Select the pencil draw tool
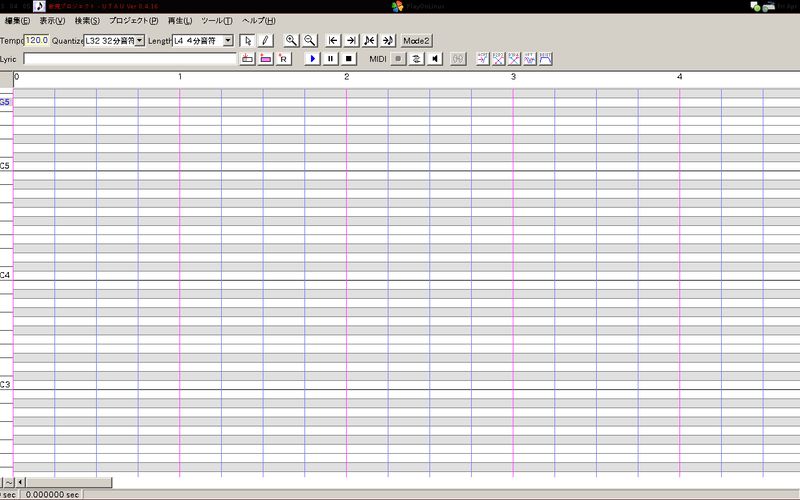800x500 pixels. point(265,41)
